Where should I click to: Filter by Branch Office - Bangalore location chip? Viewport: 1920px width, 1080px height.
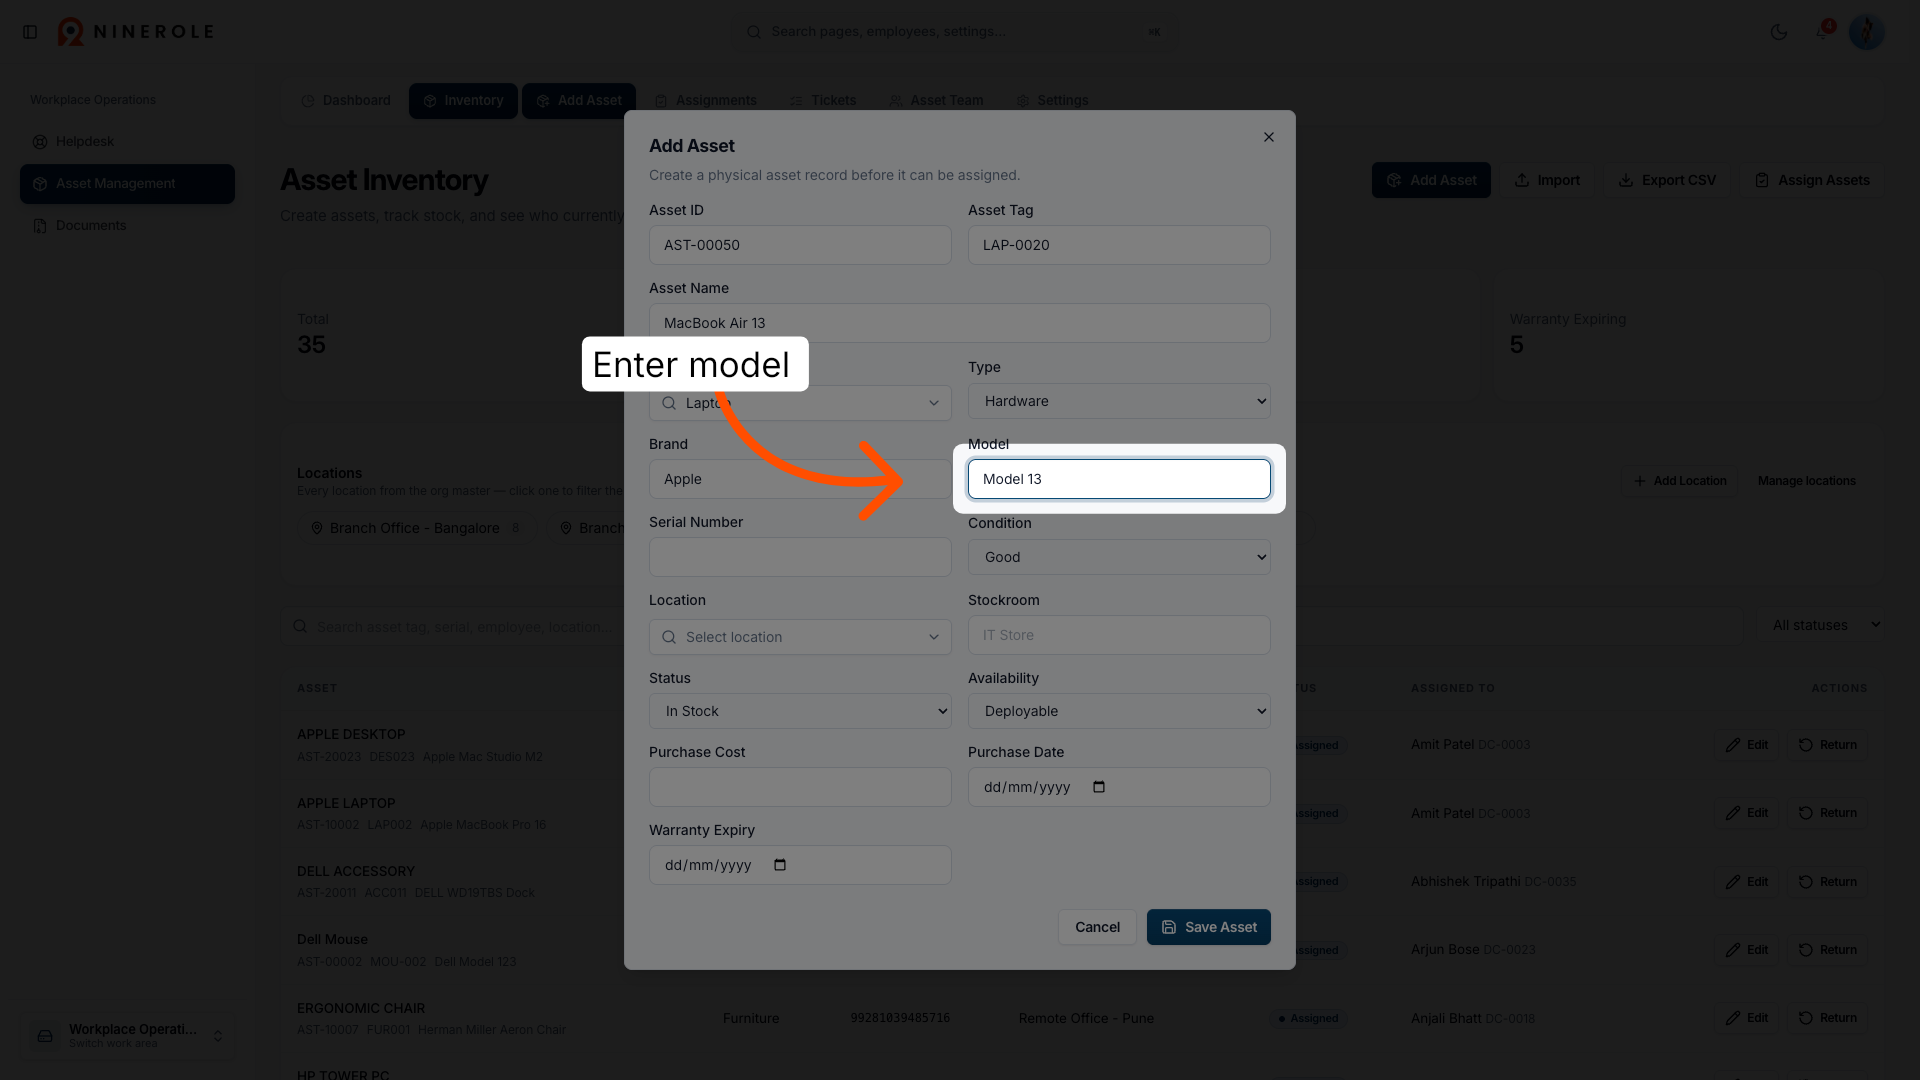pyautogui.click(x=416, y=528)
